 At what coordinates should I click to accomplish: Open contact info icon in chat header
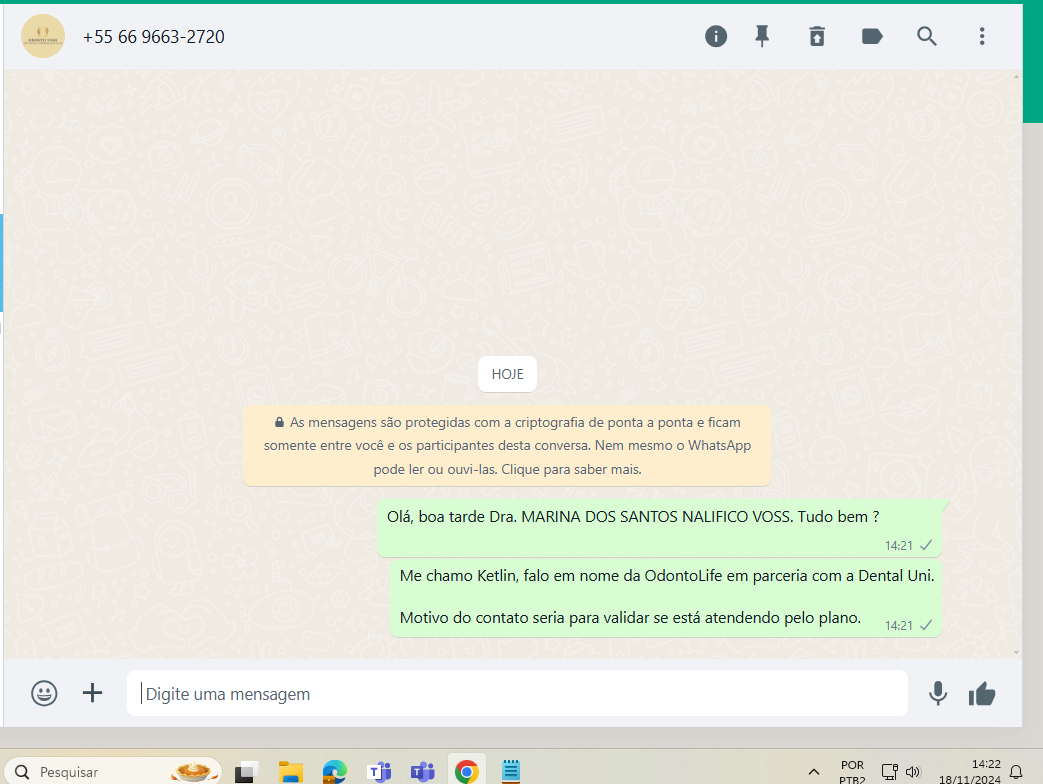point(716,36)
